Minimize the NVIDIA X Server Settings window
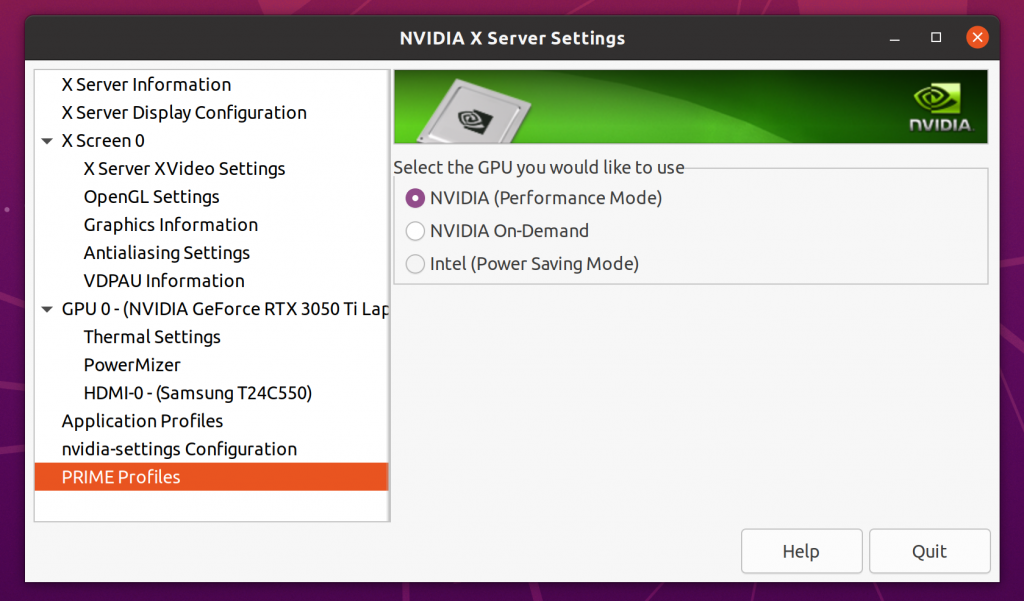The width and height of the screenshot is (1024, 601). (895, 38)
